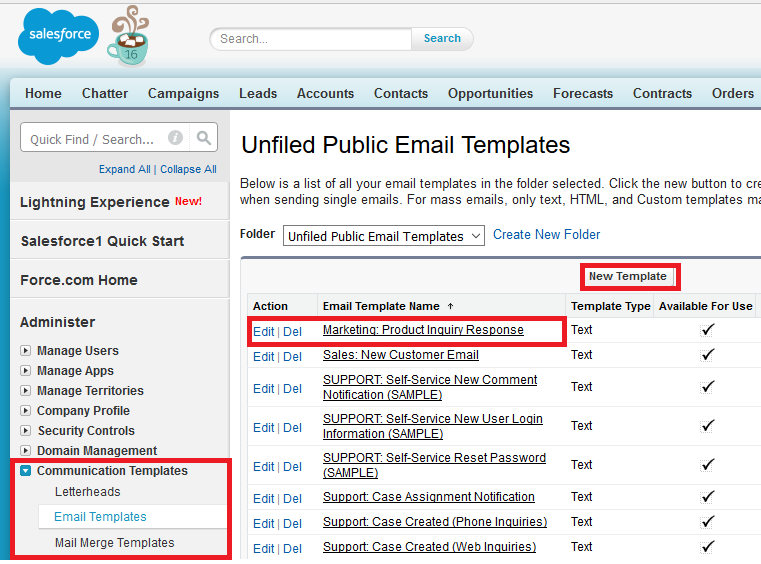The width and height of the screenshot is (761, 564).
Task: Click into the top search field
Action: 310,39
